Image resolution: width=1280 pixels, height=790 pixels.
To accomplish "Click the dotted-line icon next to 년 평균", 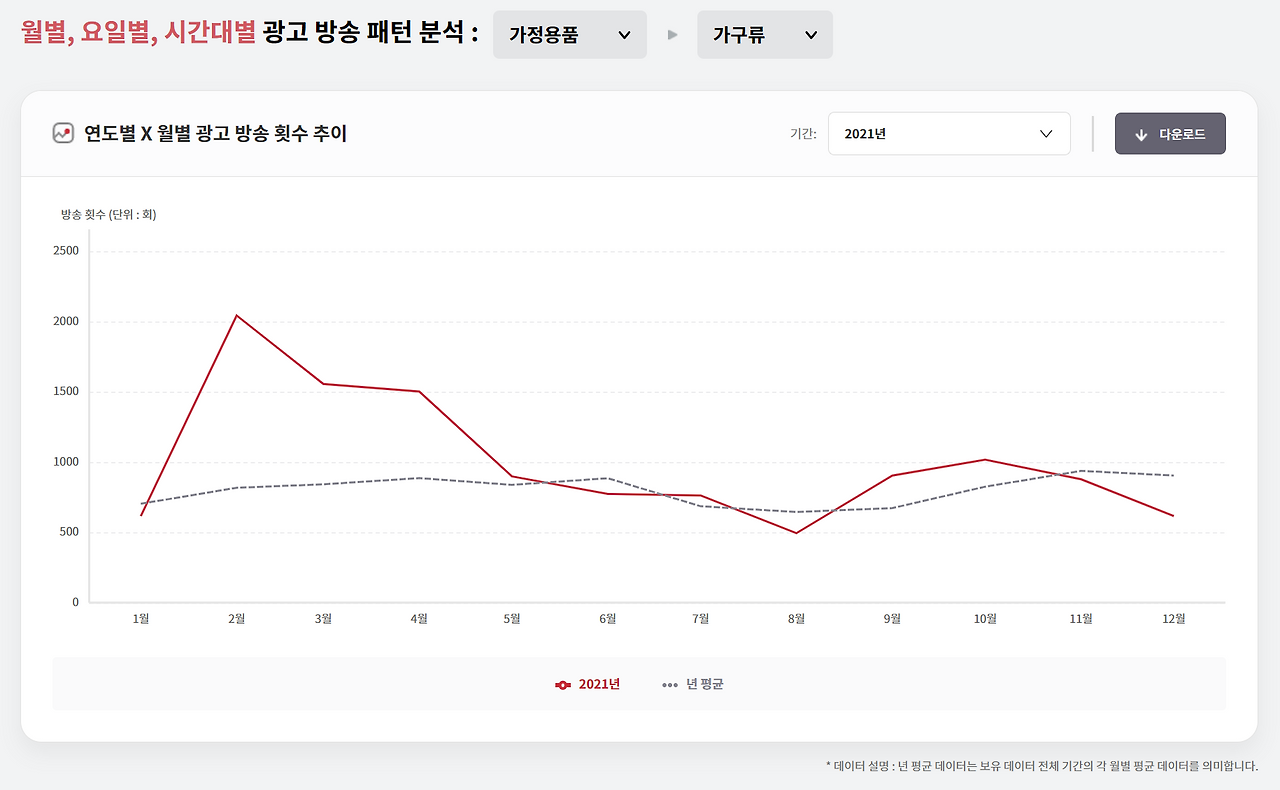I will (668, 684).
